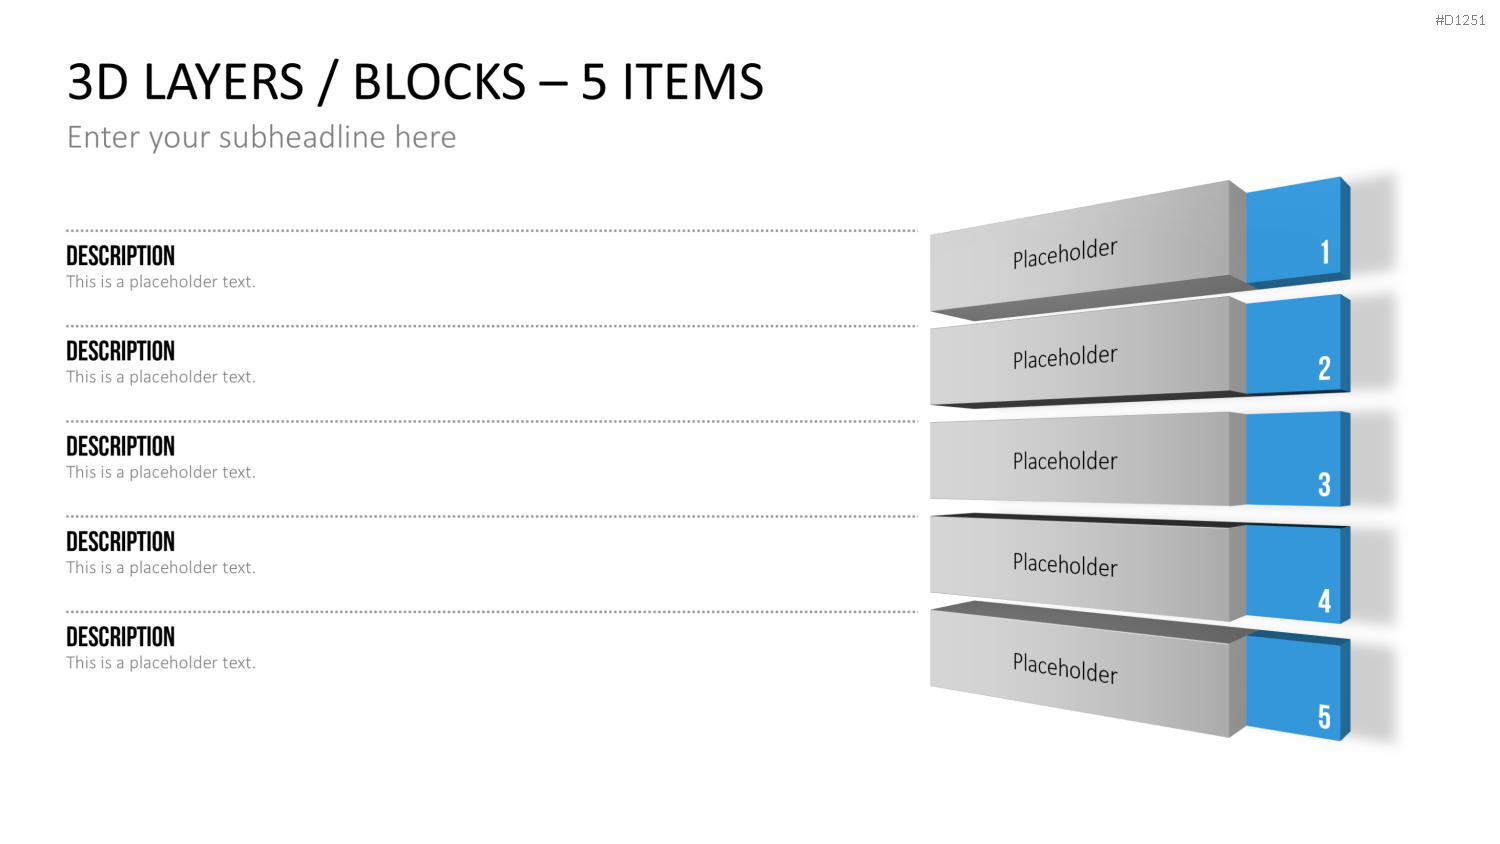The width and height of the screenshot is (1500, 844).
Task: Select the blue block numbered 3
Action: tap(1297, 458)
